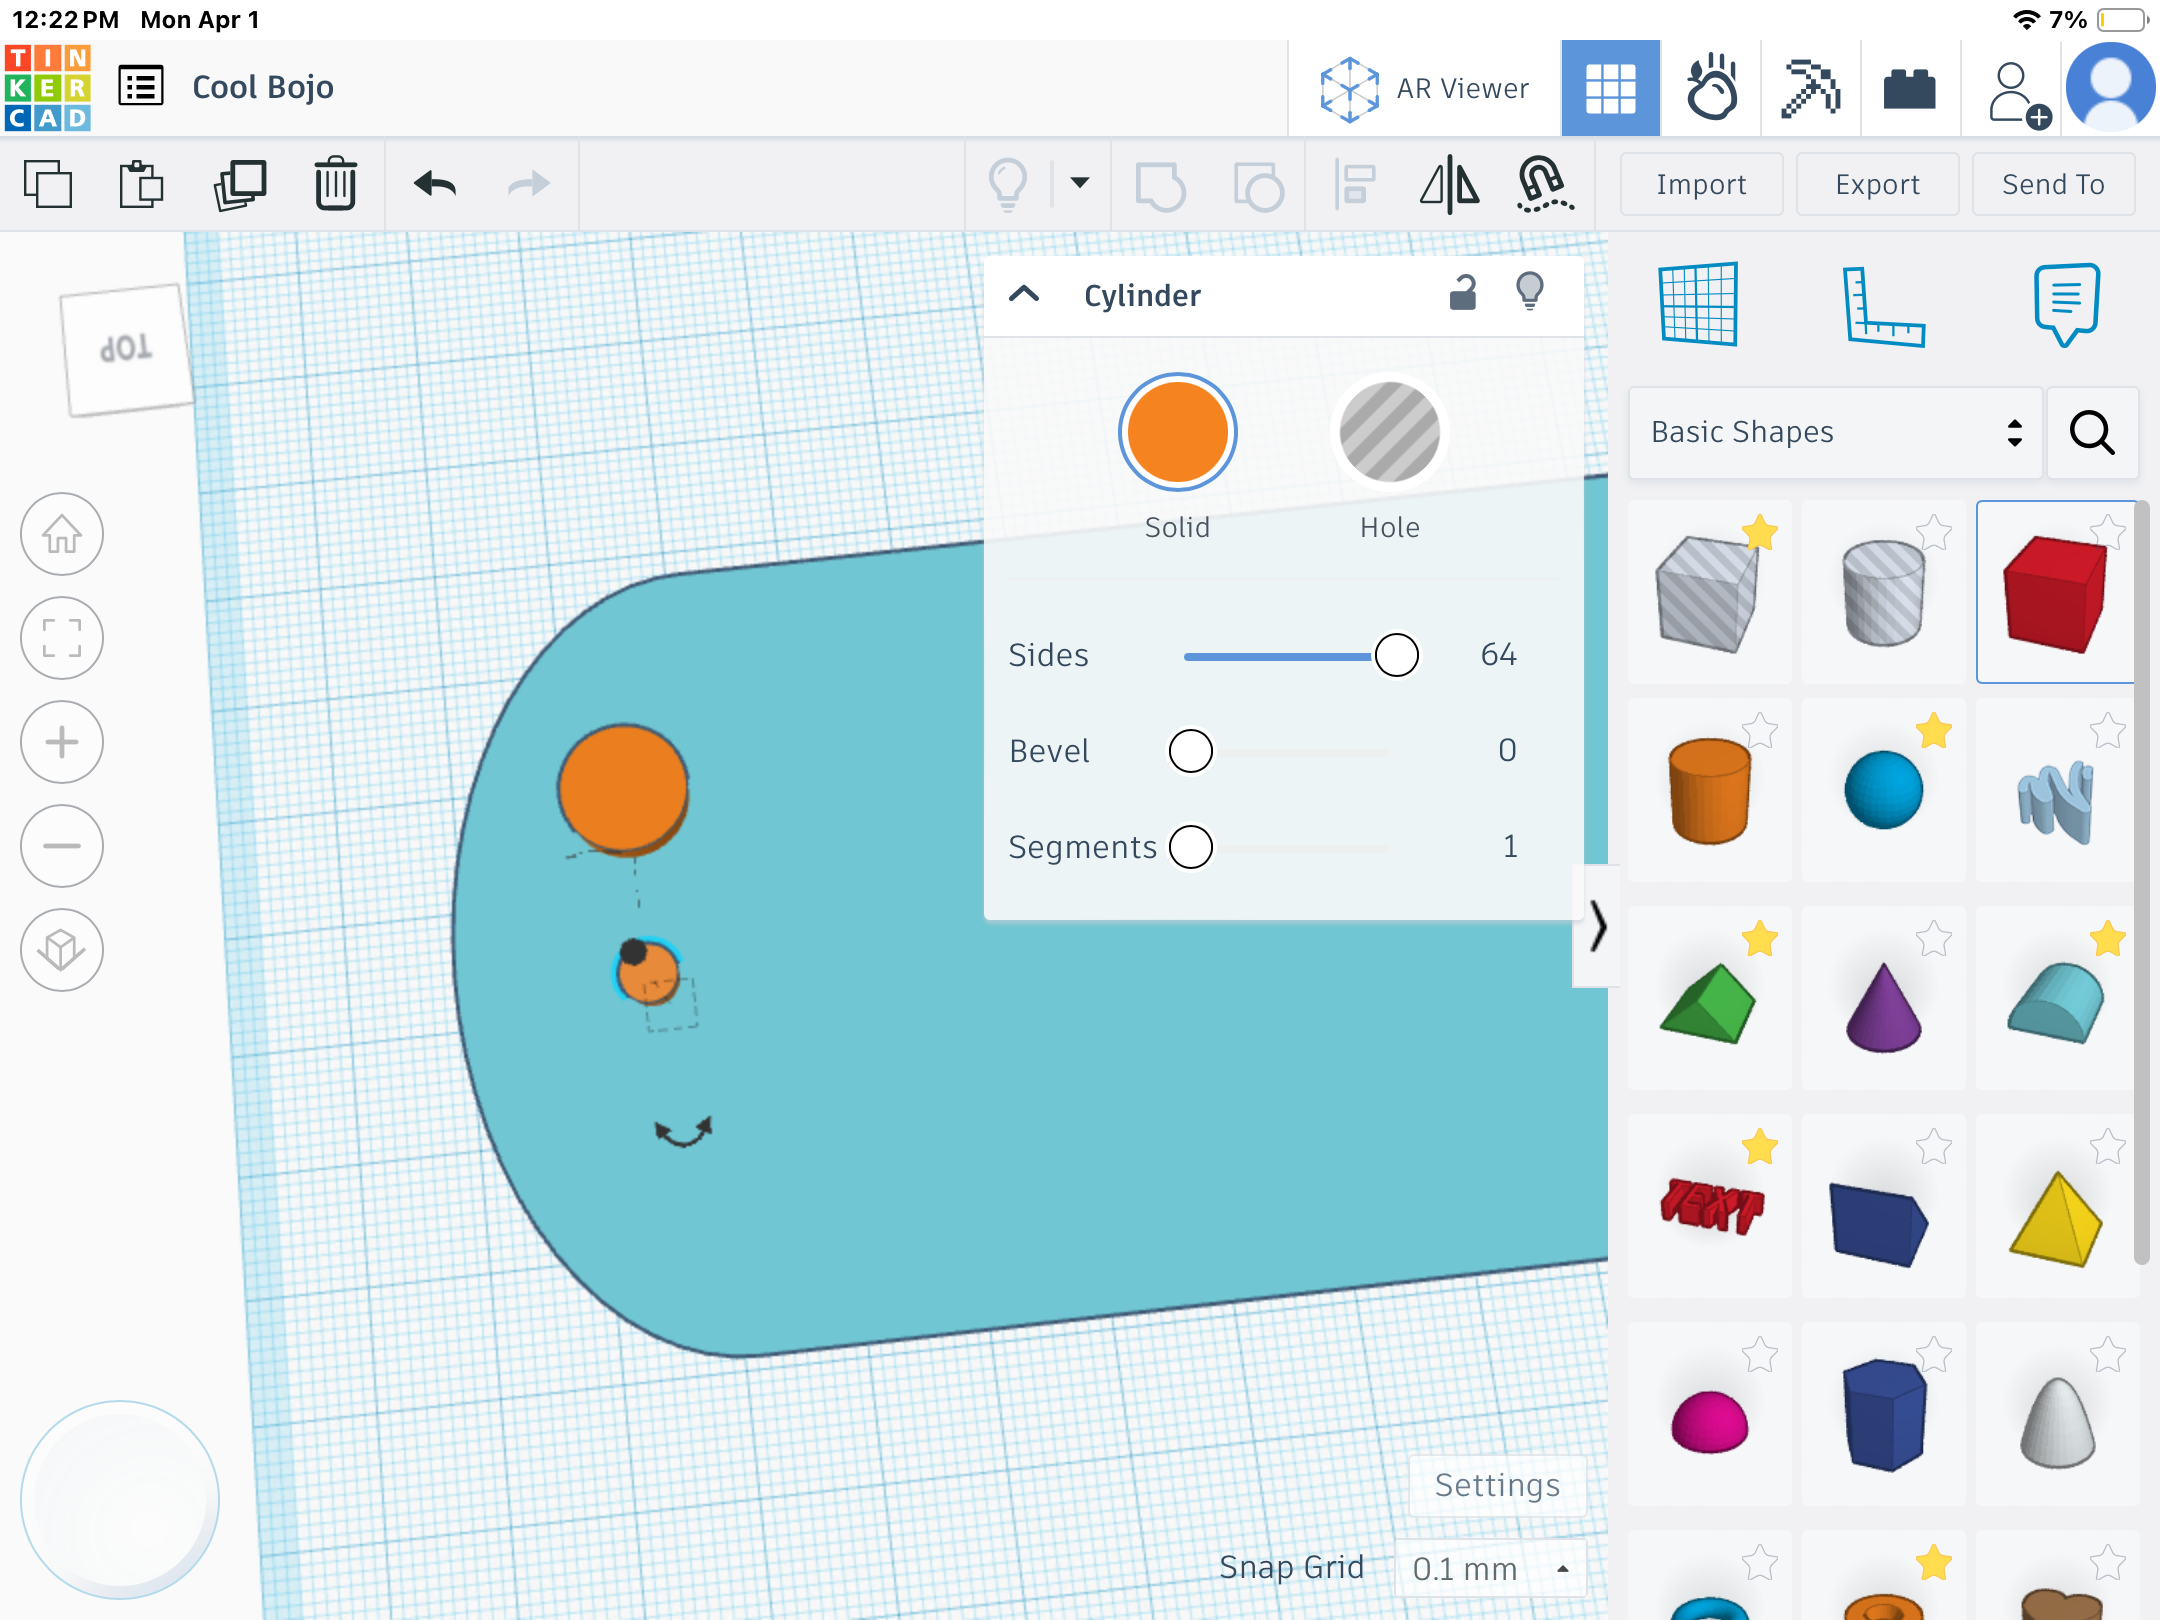Open the Tinkercad home logo
This screenshot has width=2160, height=1620.
click(48, 88)
